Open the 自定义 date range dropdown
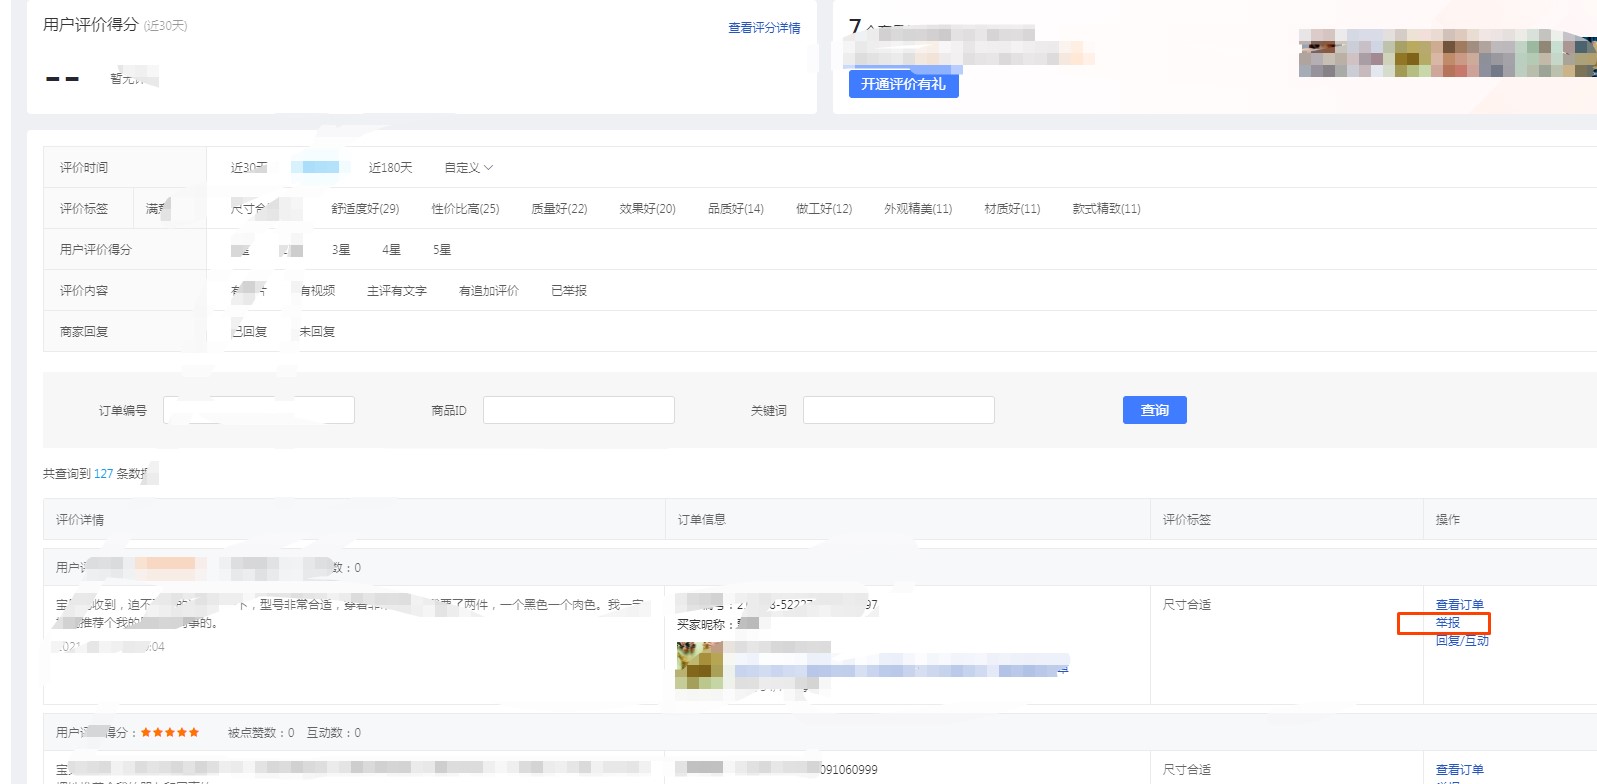The height and width of the screenshot is (784, 1597). point(468,168)
